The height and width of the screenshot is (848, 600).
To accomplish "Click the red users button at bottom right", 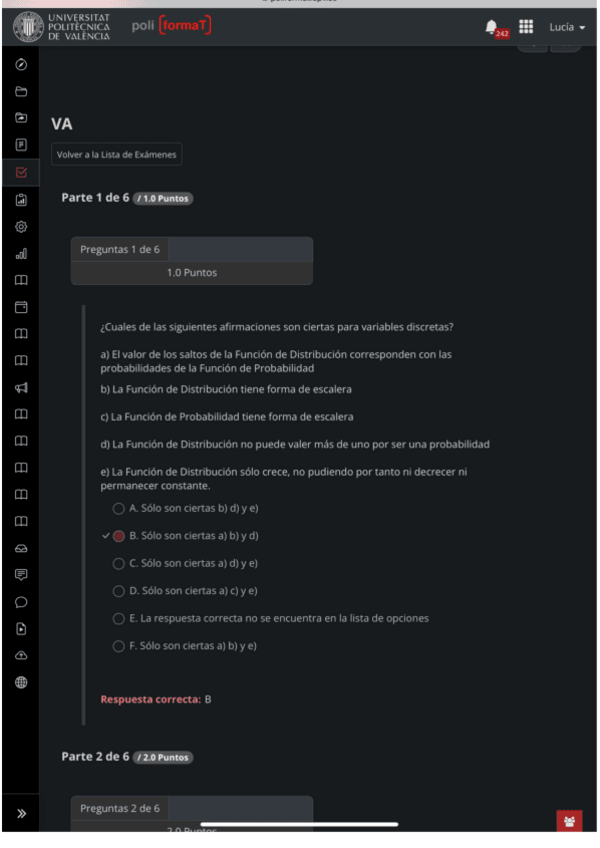I will point(569,822).
